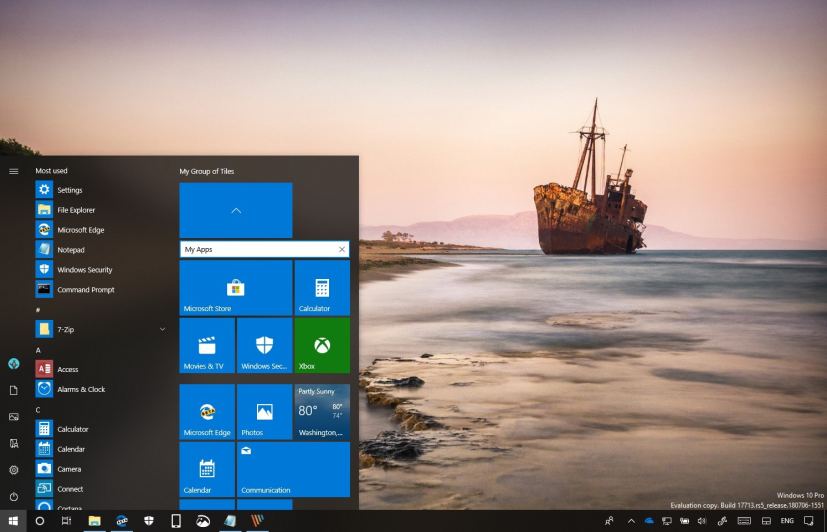827x532 pixels.
Task: Open Cortana search circle on taskbar
Action: tap(40, 521)
